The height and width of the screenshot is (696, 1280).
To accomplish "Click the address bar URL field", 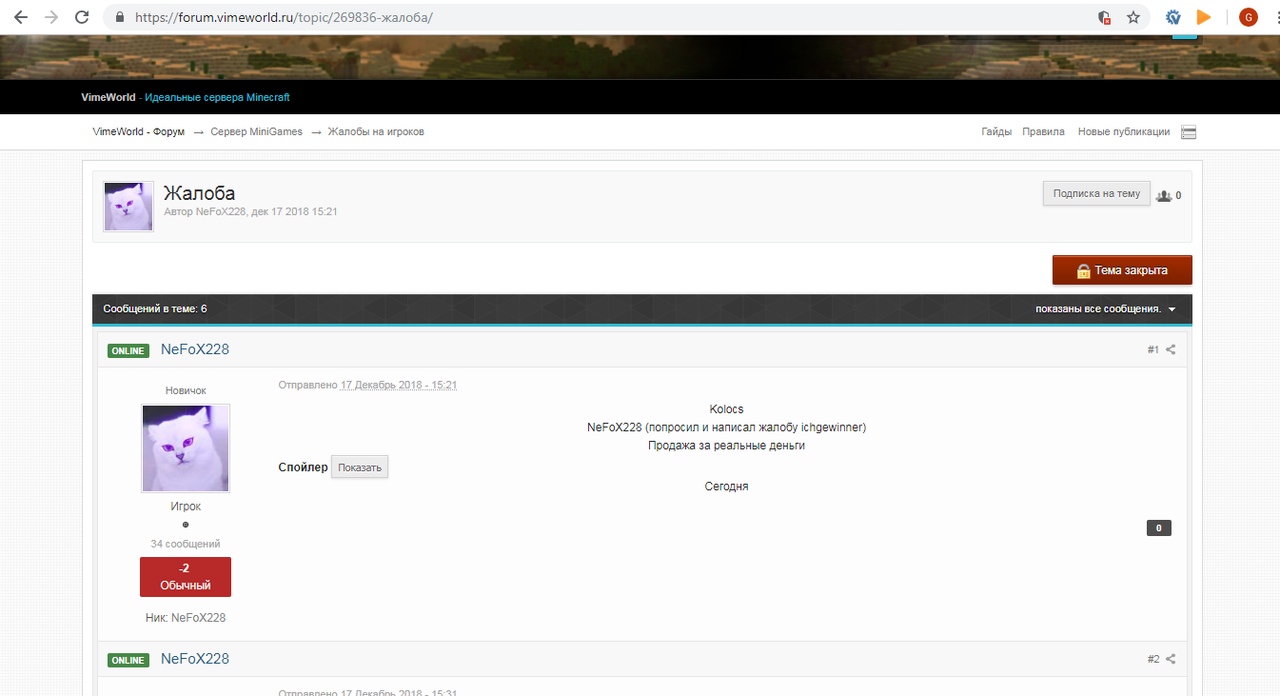I will coord(600,17).
